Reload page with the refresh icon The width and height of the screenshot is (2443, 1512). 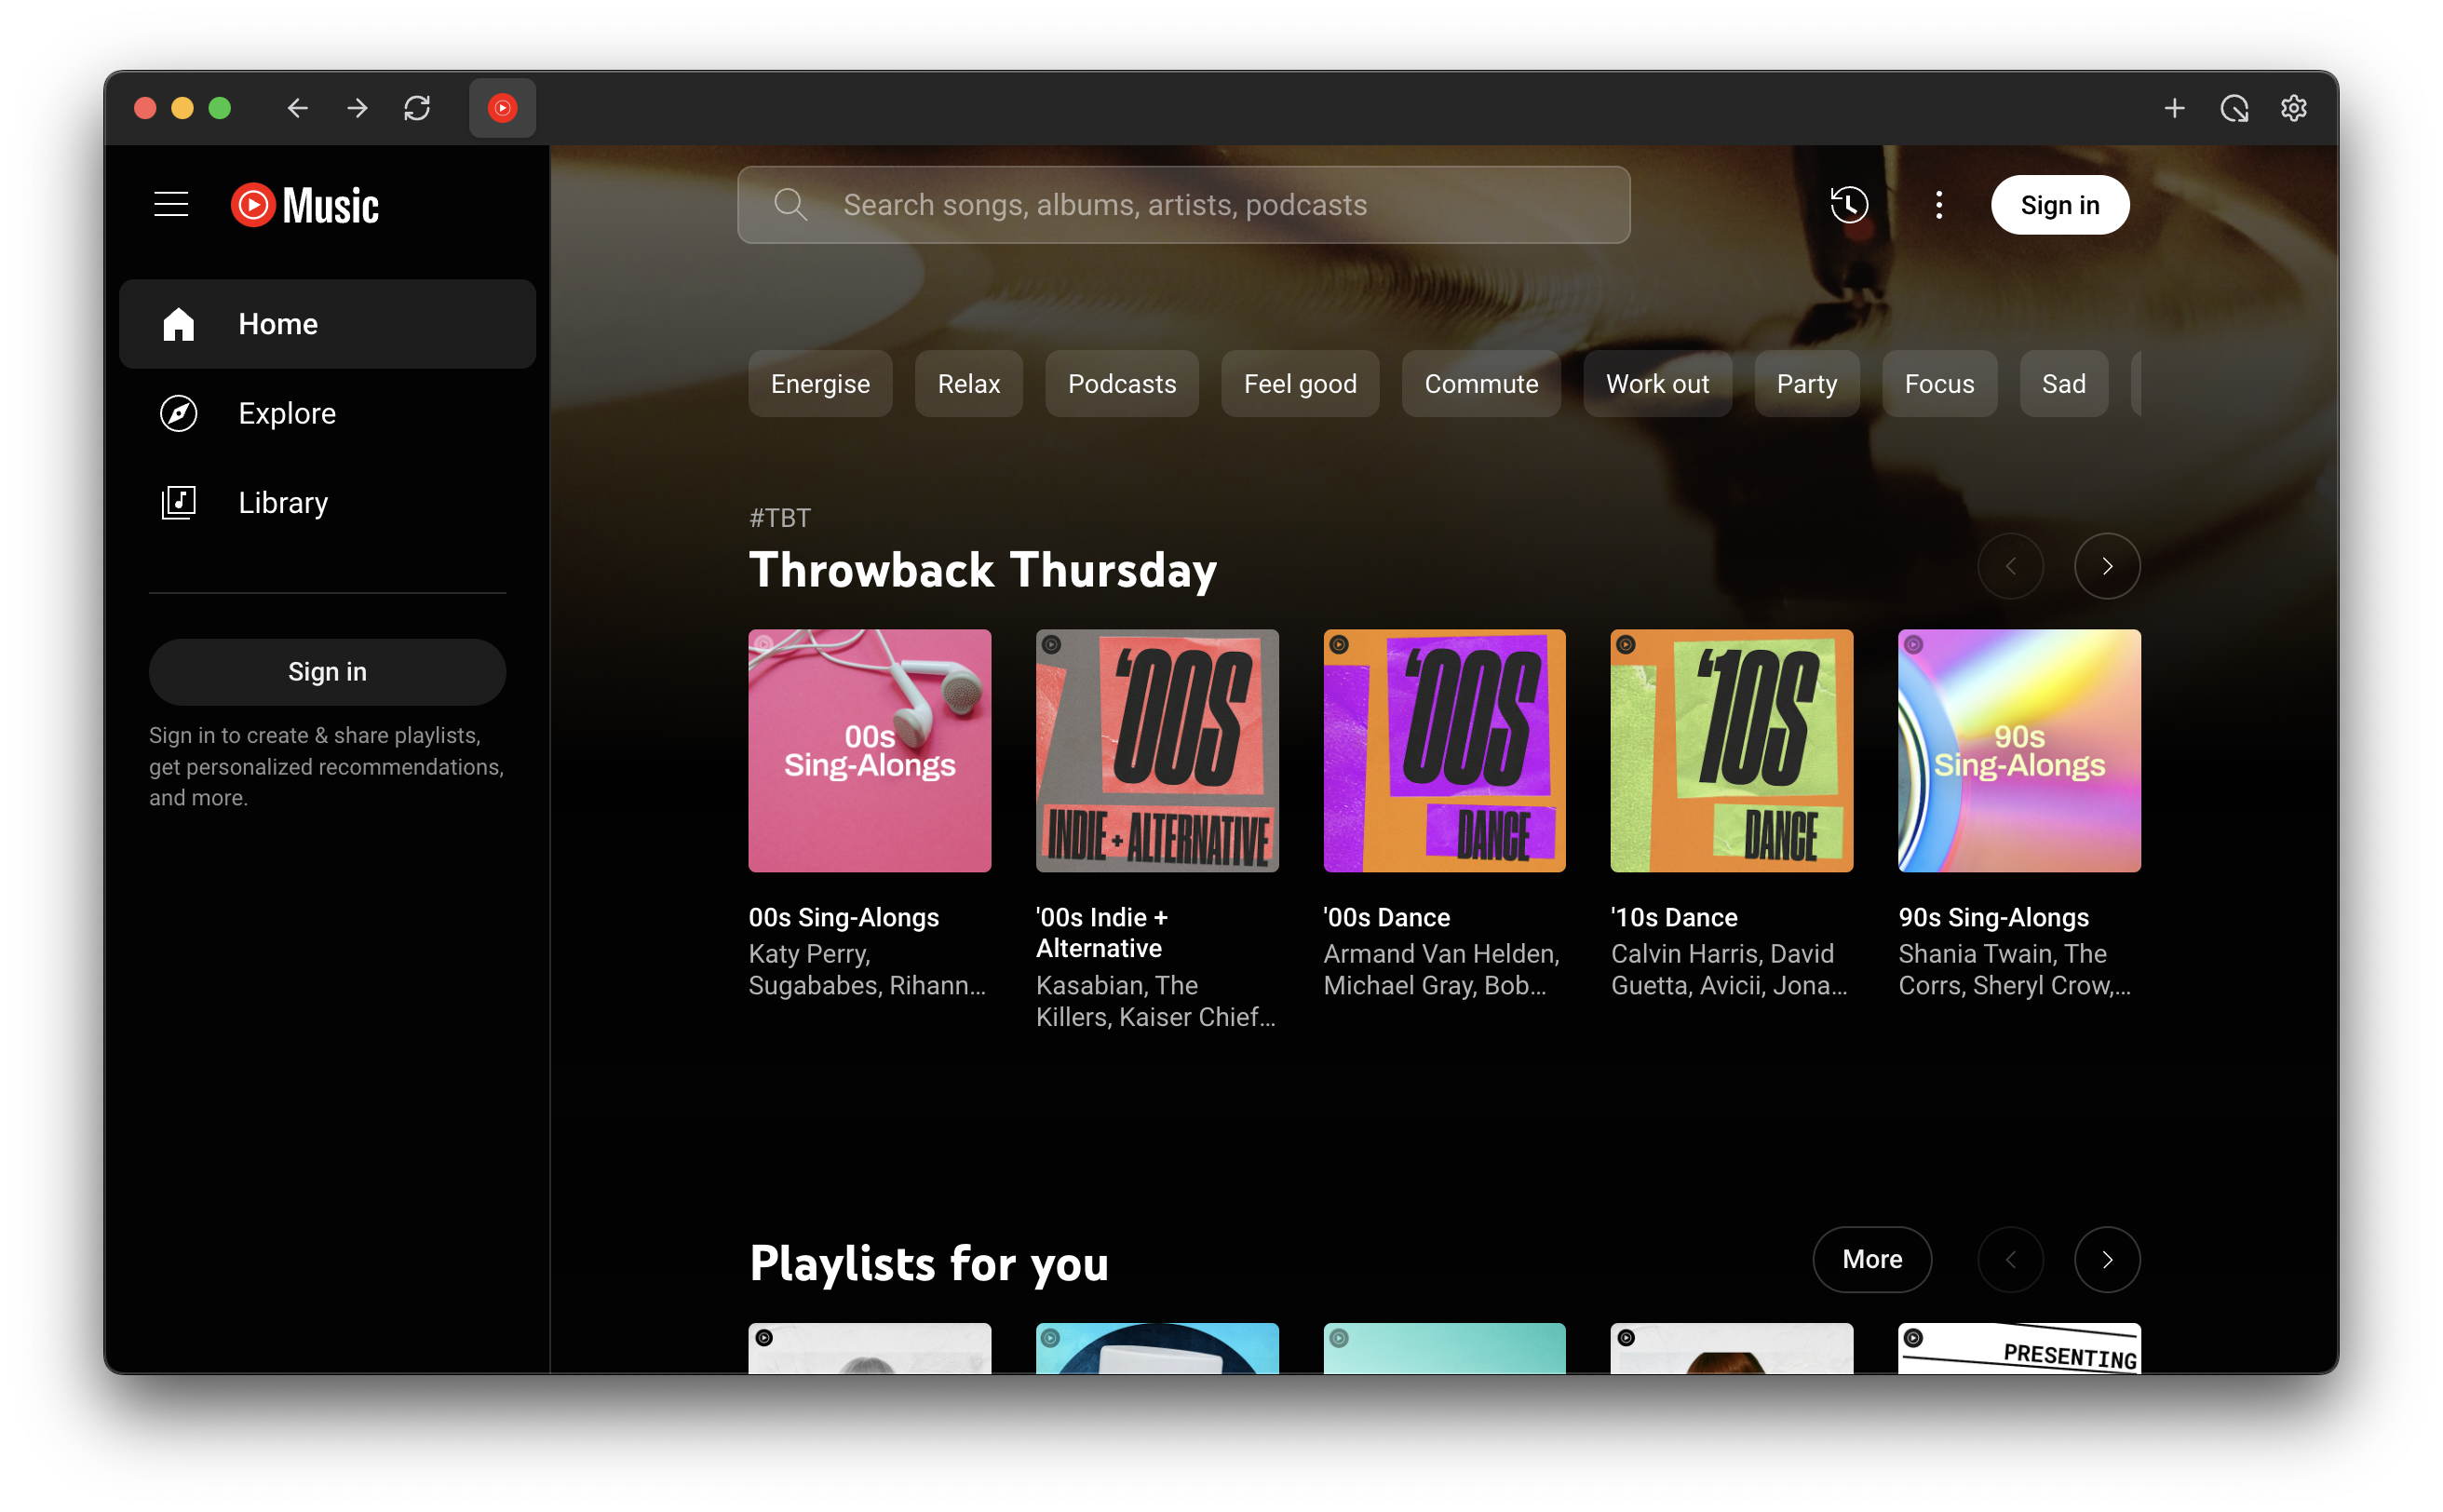[x=417, y=108]
